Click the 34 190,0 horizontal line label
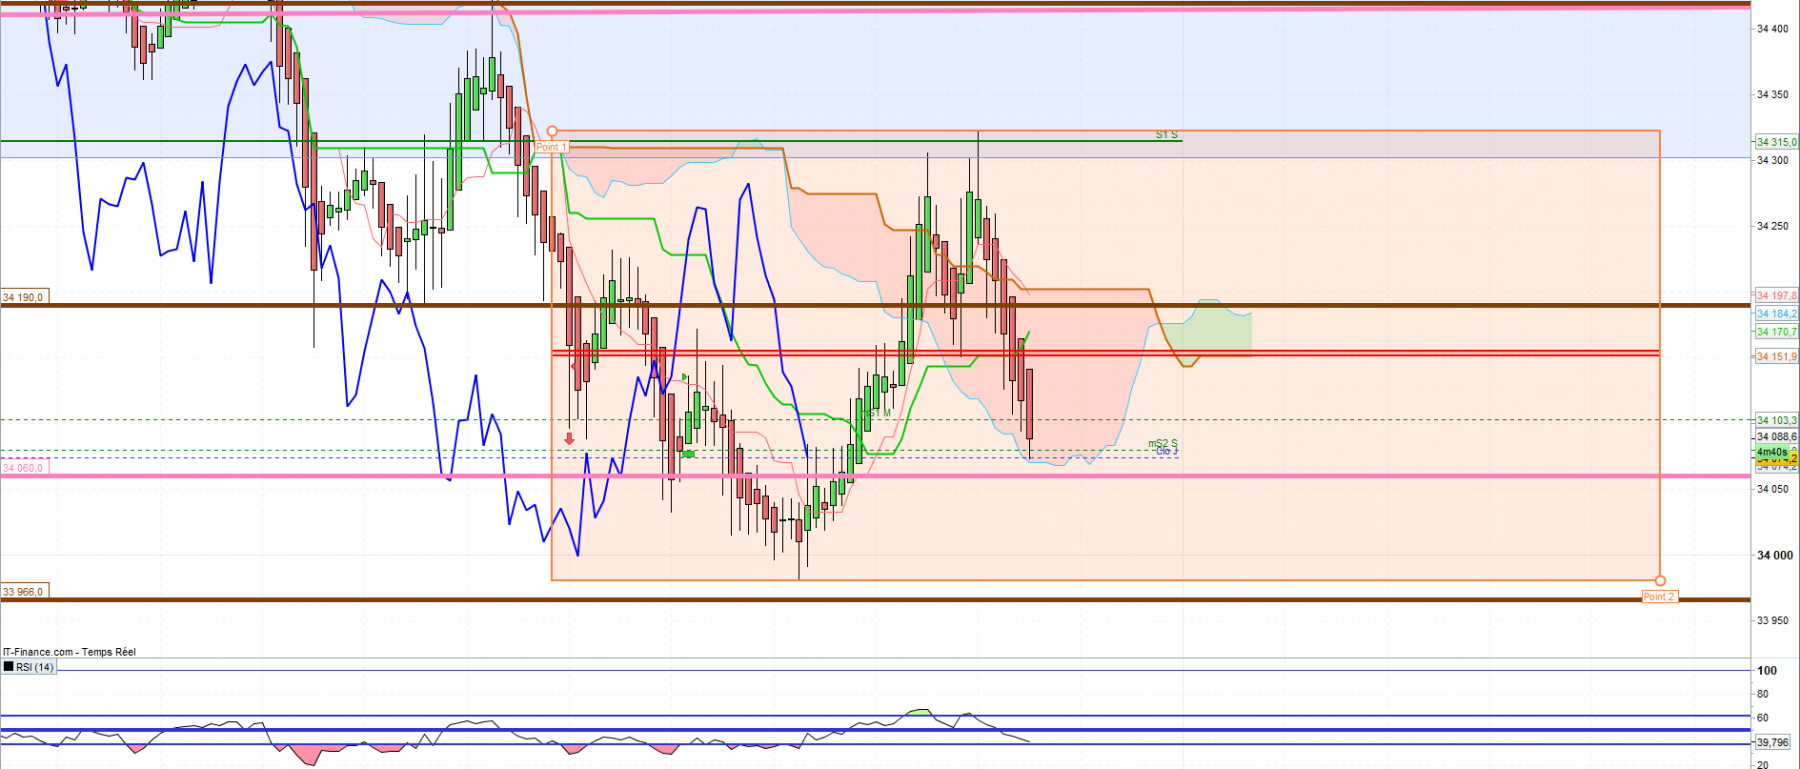The image size is (1800, 769). [x=24, y=297]
